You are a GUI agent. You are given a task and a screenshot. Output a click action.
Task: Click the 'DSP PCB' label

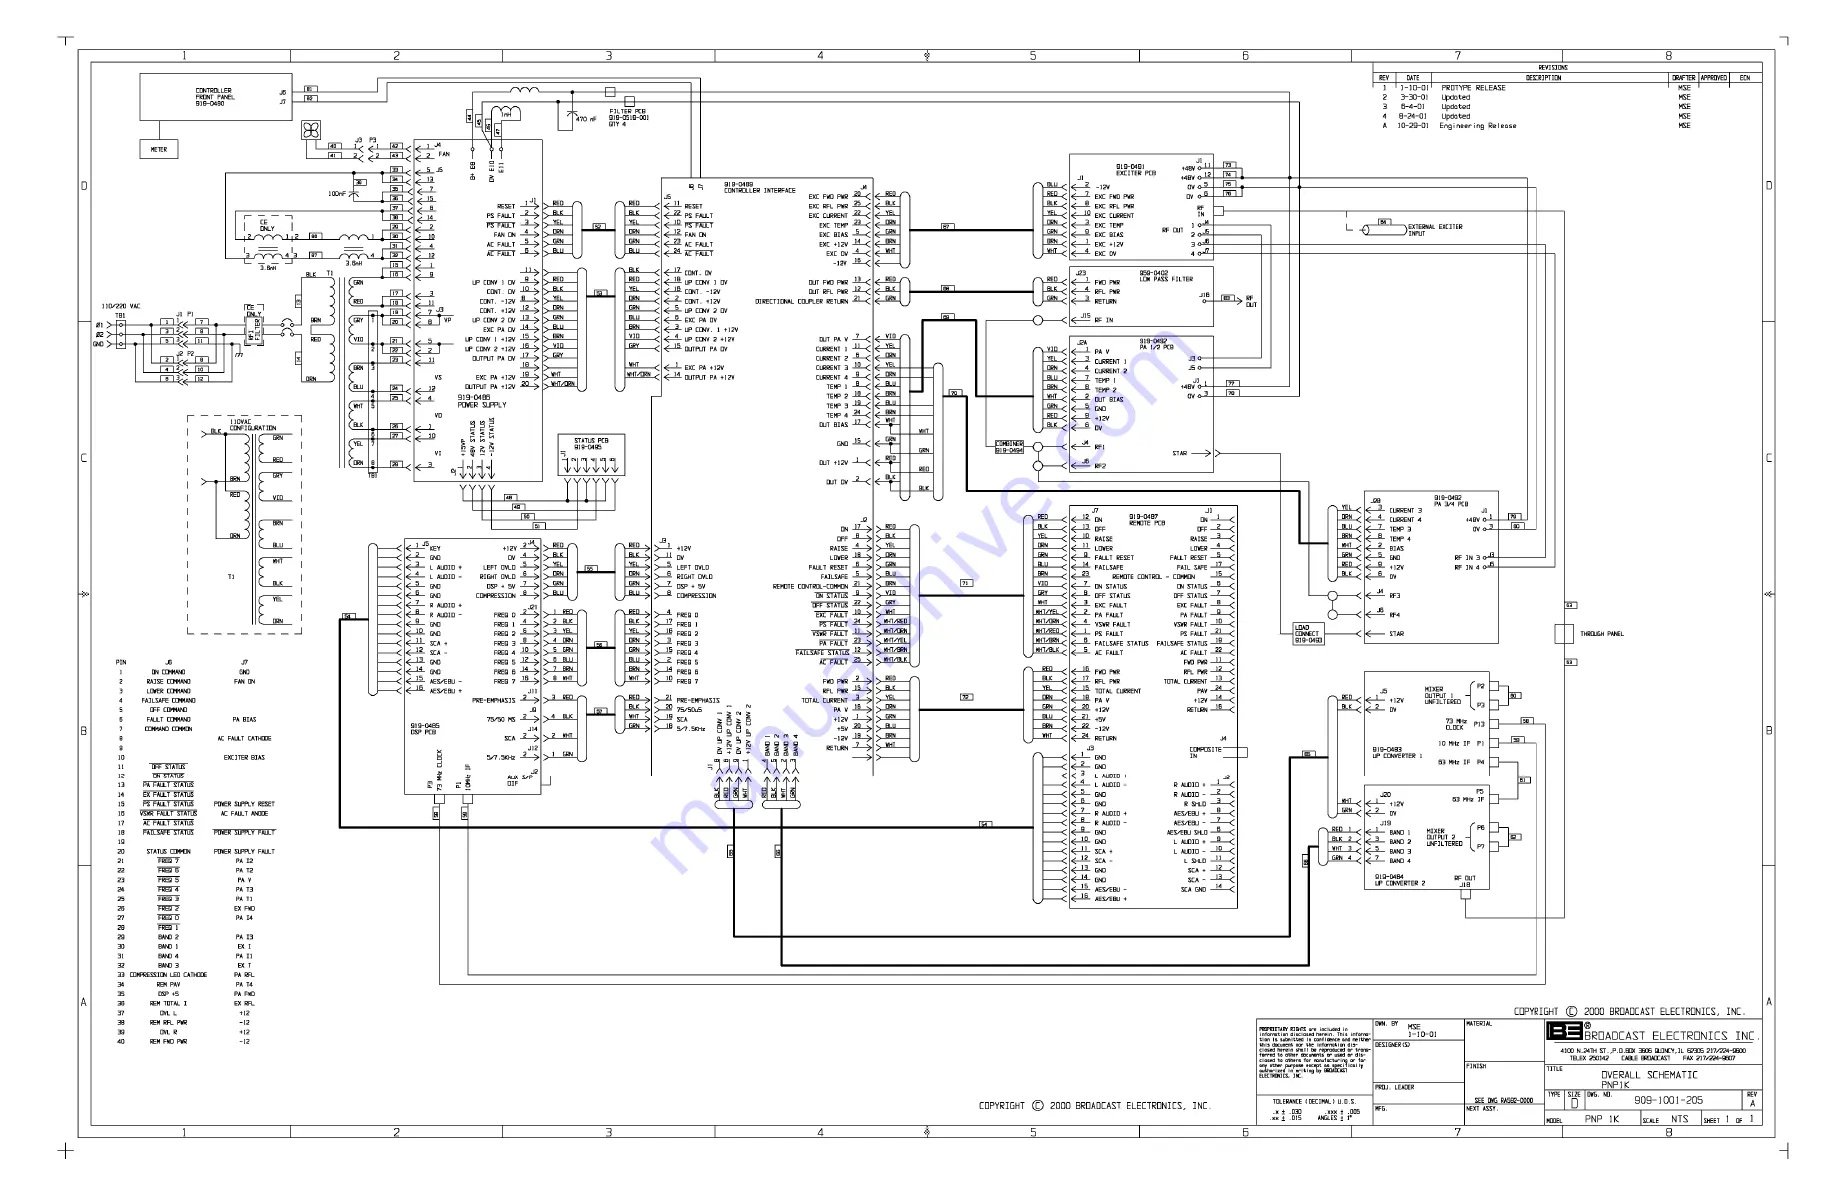[x=423, y=732]
